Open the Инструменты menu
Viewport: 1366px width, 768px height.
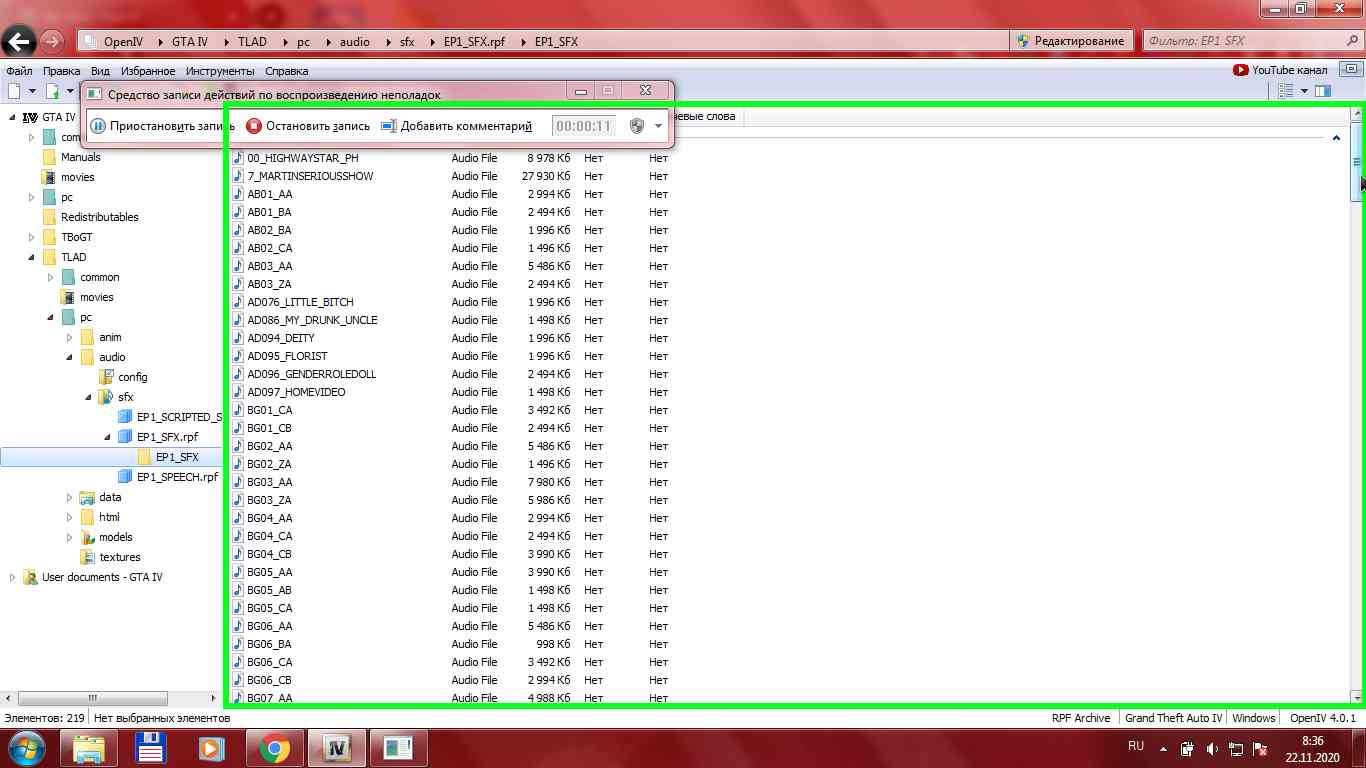[x=219, y=71]
